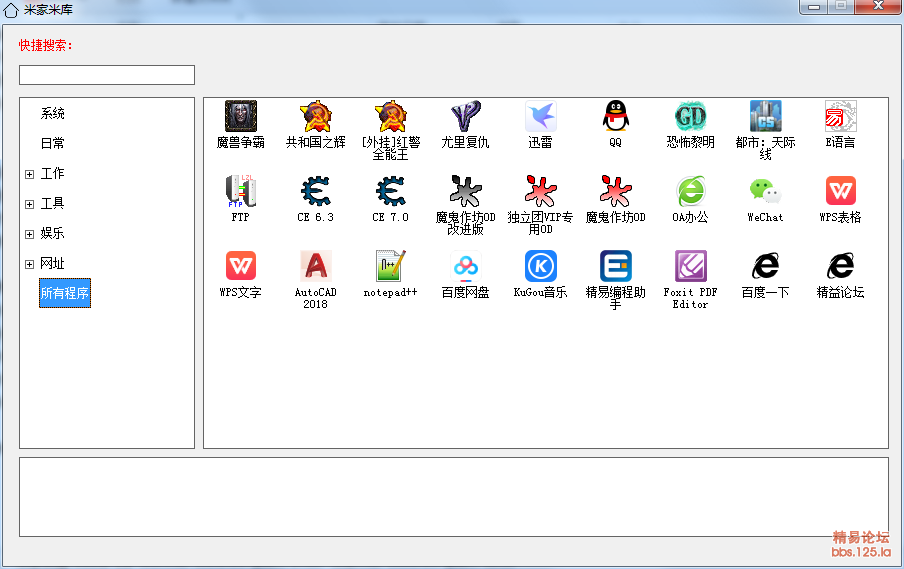Minimize the 米家米库 window
904x569 pixels.
814,6
